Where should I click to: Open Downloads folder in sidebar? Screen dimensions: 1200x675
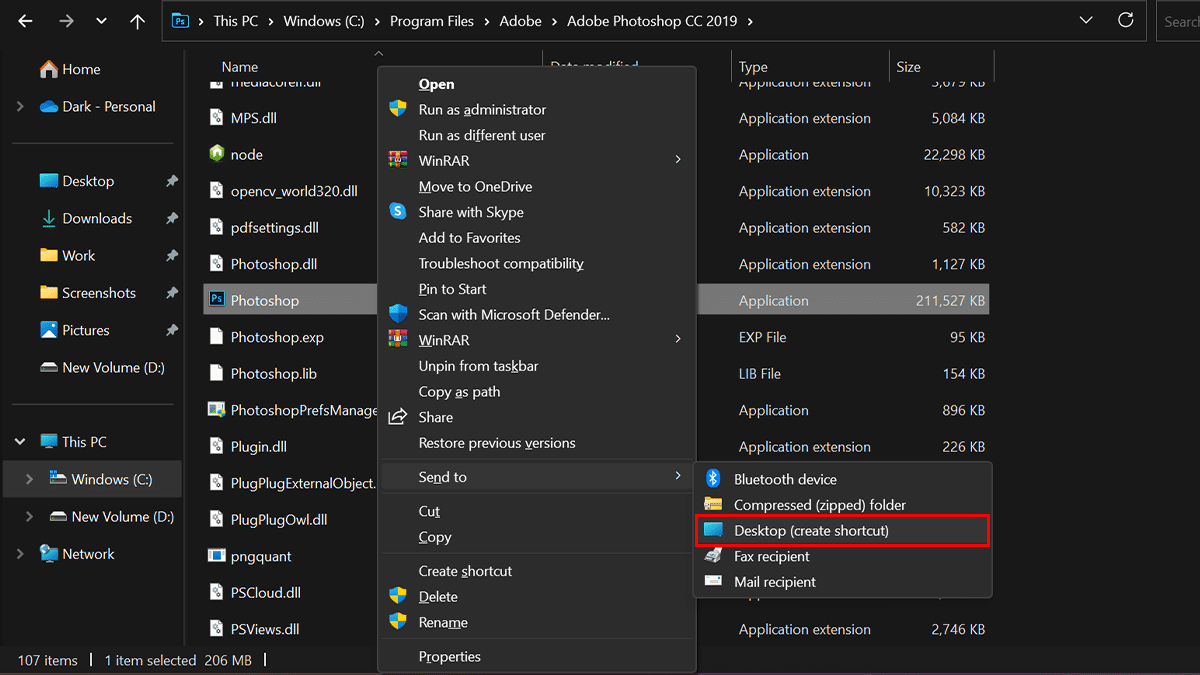tap(96, 218)
